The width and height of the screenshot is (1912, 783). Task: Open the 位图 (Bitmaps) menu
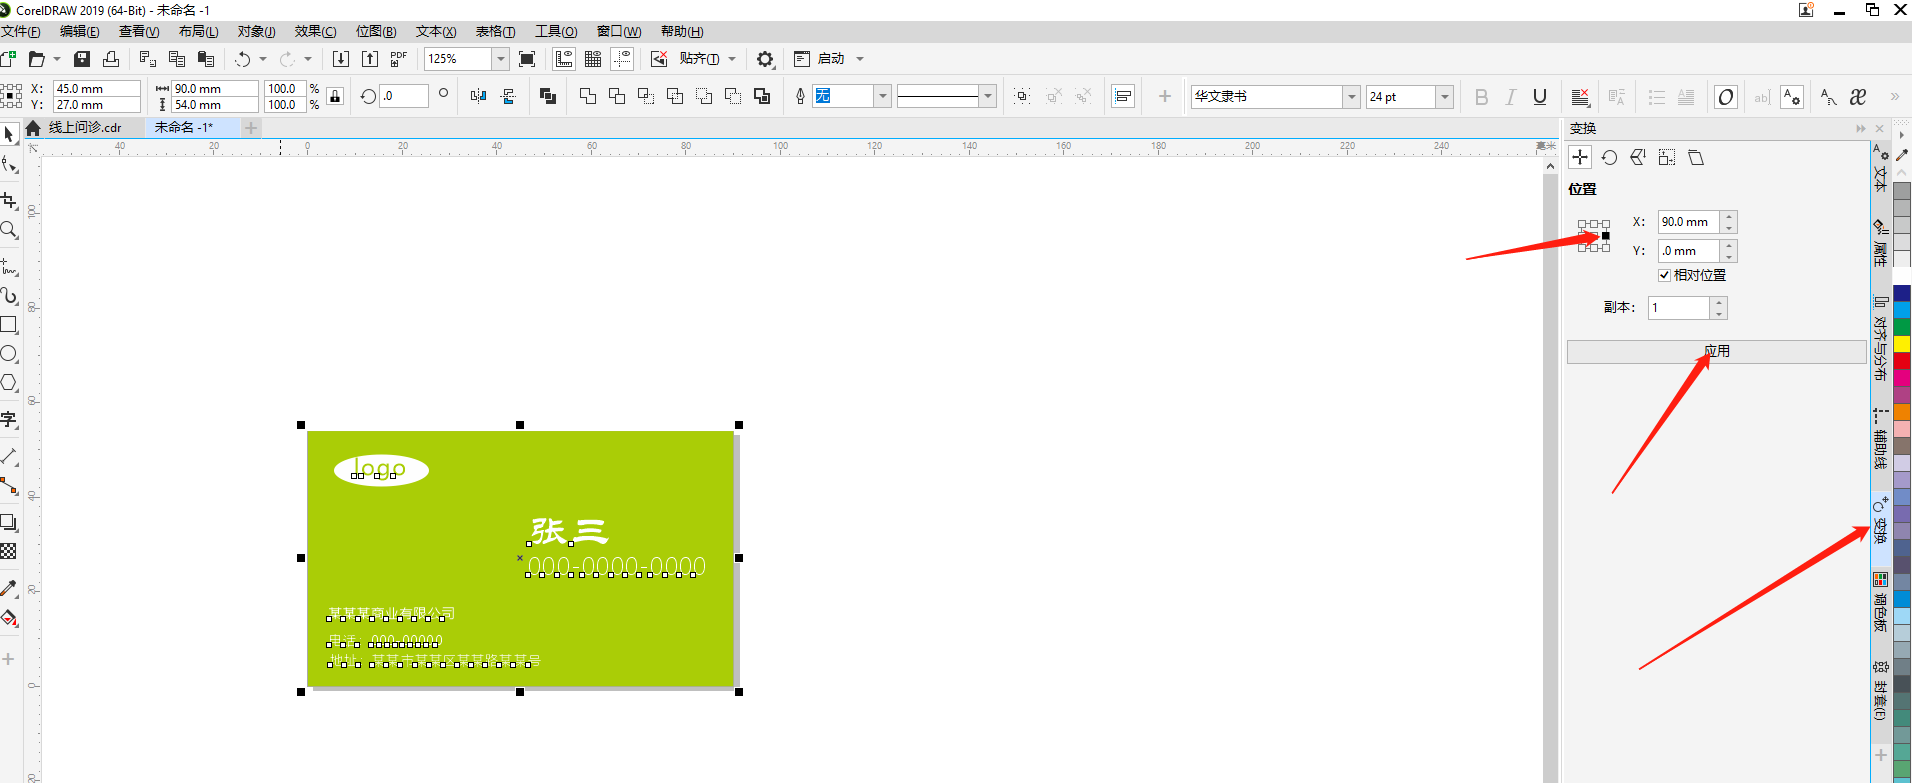click(x=376, y=32)
